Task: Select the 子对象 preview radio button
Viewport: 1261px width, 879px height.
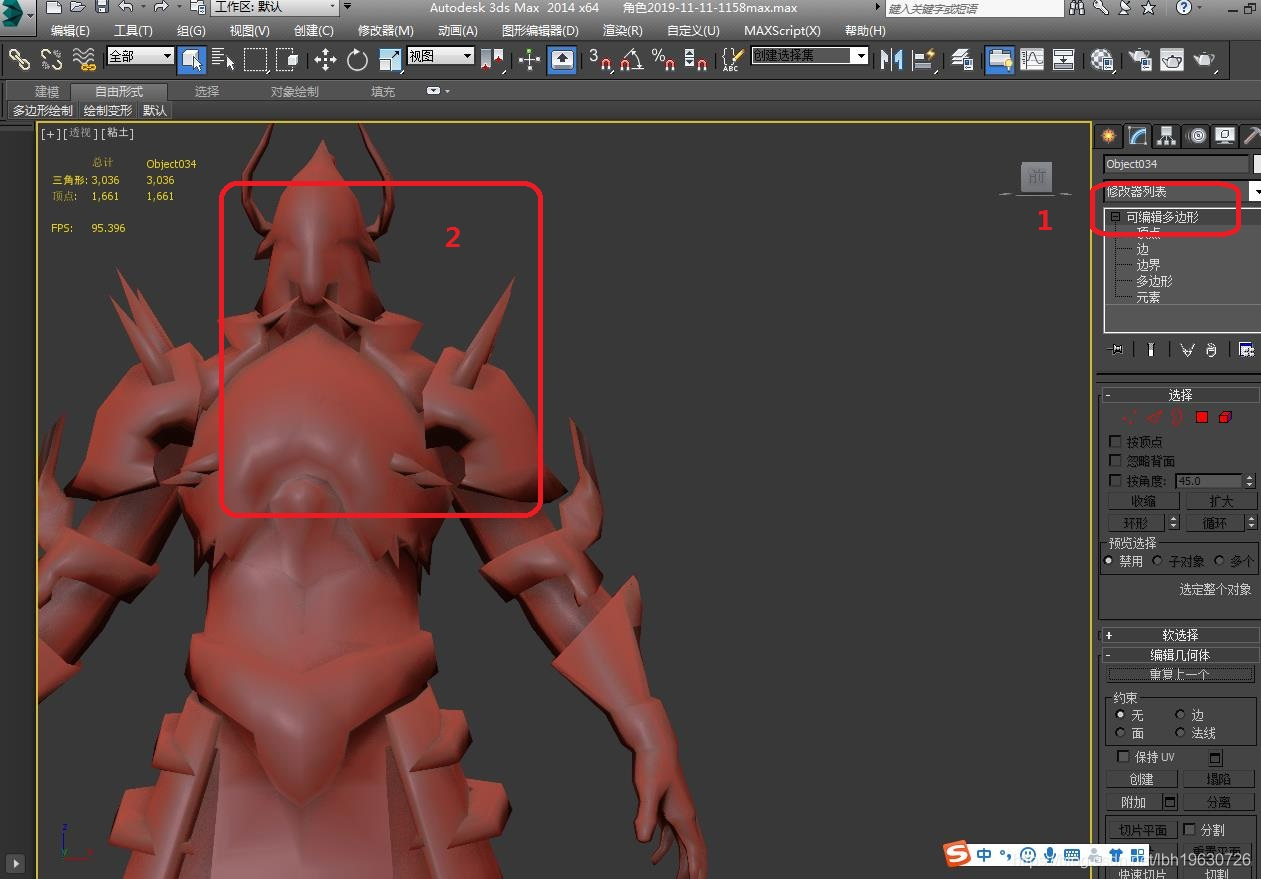Action: pos(1158,561)
